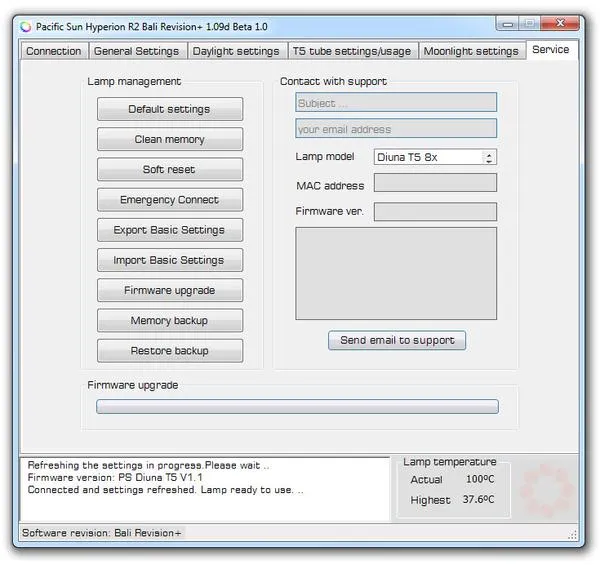Click the log line 'Firmware version: PS Diuna T5 V1.1'
This screenshot has width=600, height=569.
[x=115, y=478]
